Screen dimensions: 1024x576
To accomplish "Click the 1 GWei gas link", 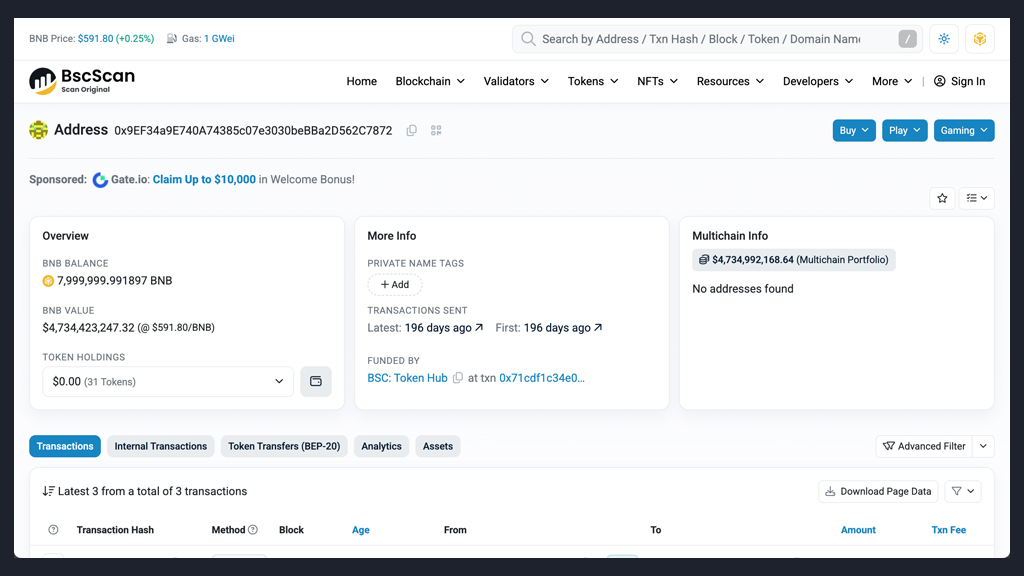I will pos(219,39).
